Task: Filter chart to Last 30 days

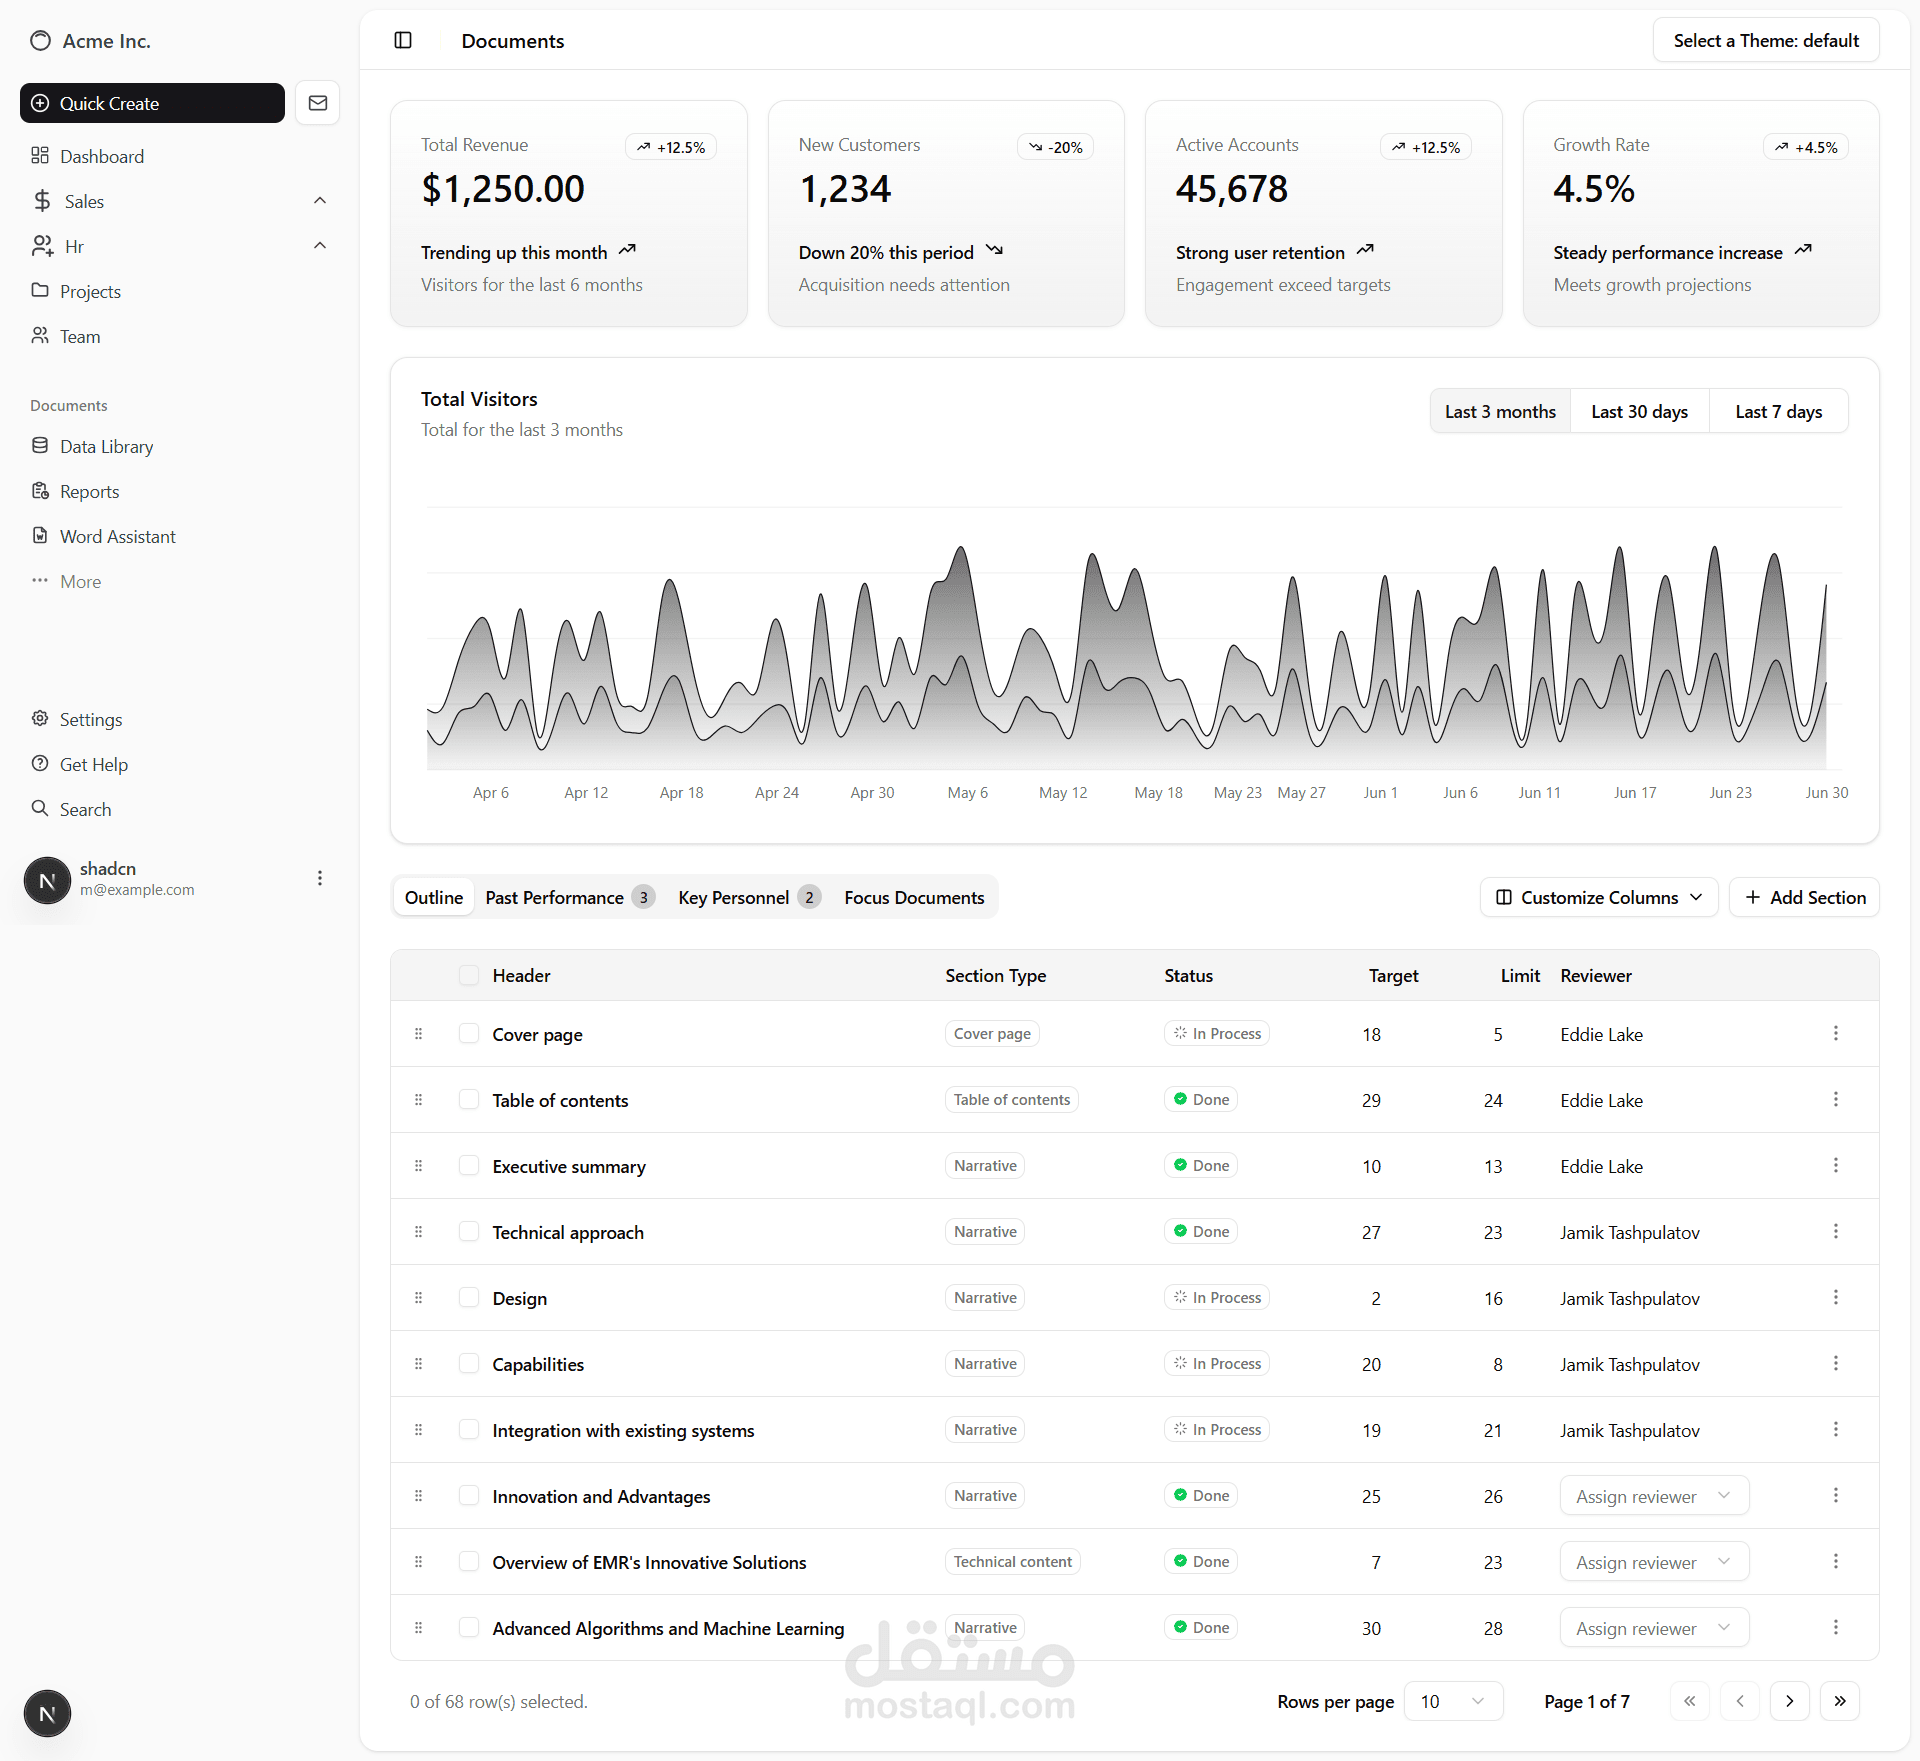Action: (1639, 411)
